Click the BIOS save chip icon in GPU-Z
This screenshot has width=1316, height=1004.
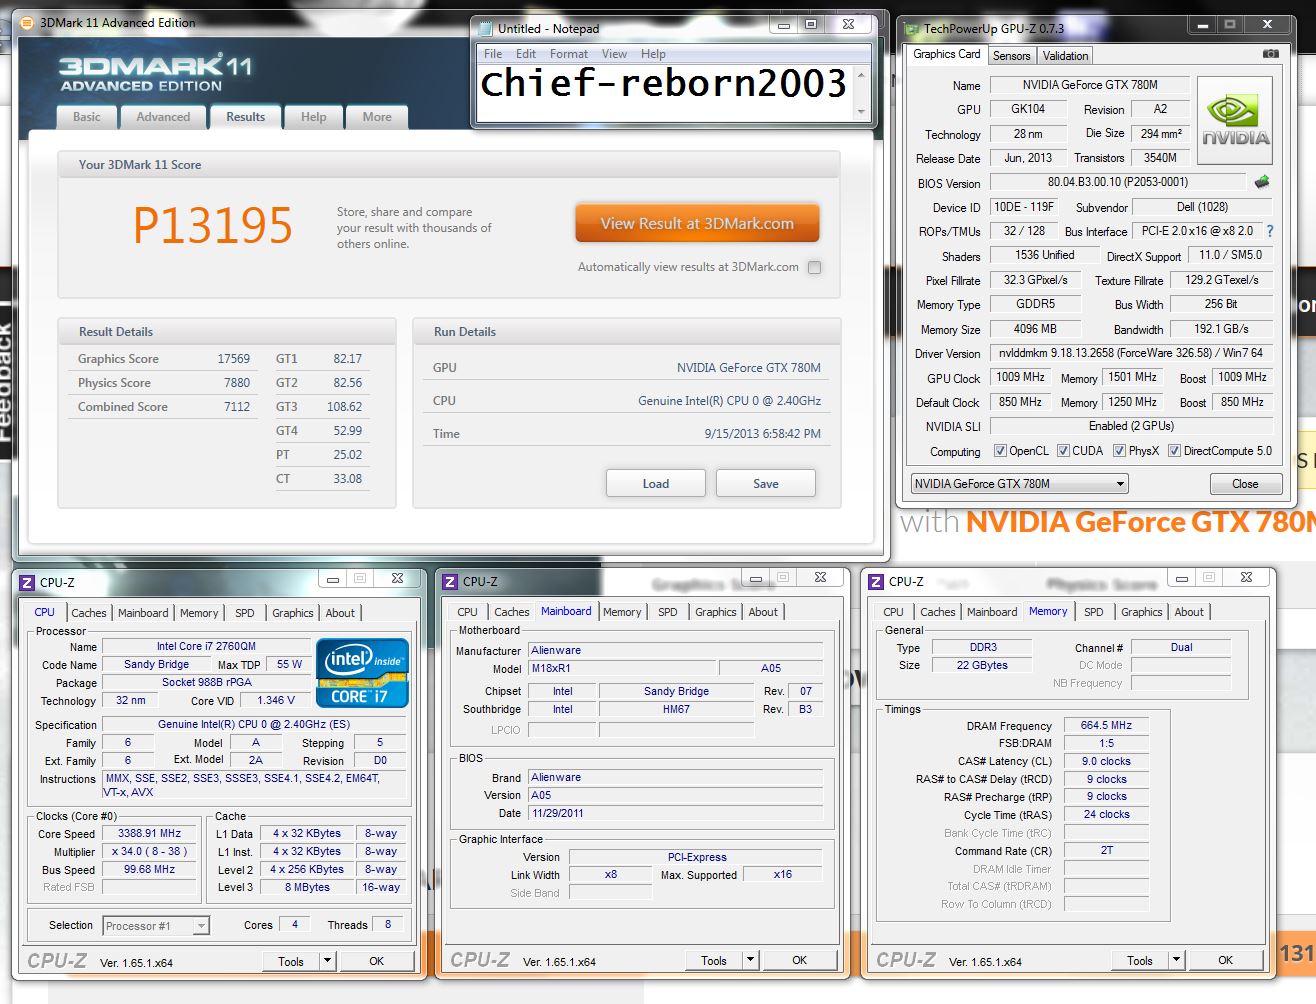tap(1262, 182)
